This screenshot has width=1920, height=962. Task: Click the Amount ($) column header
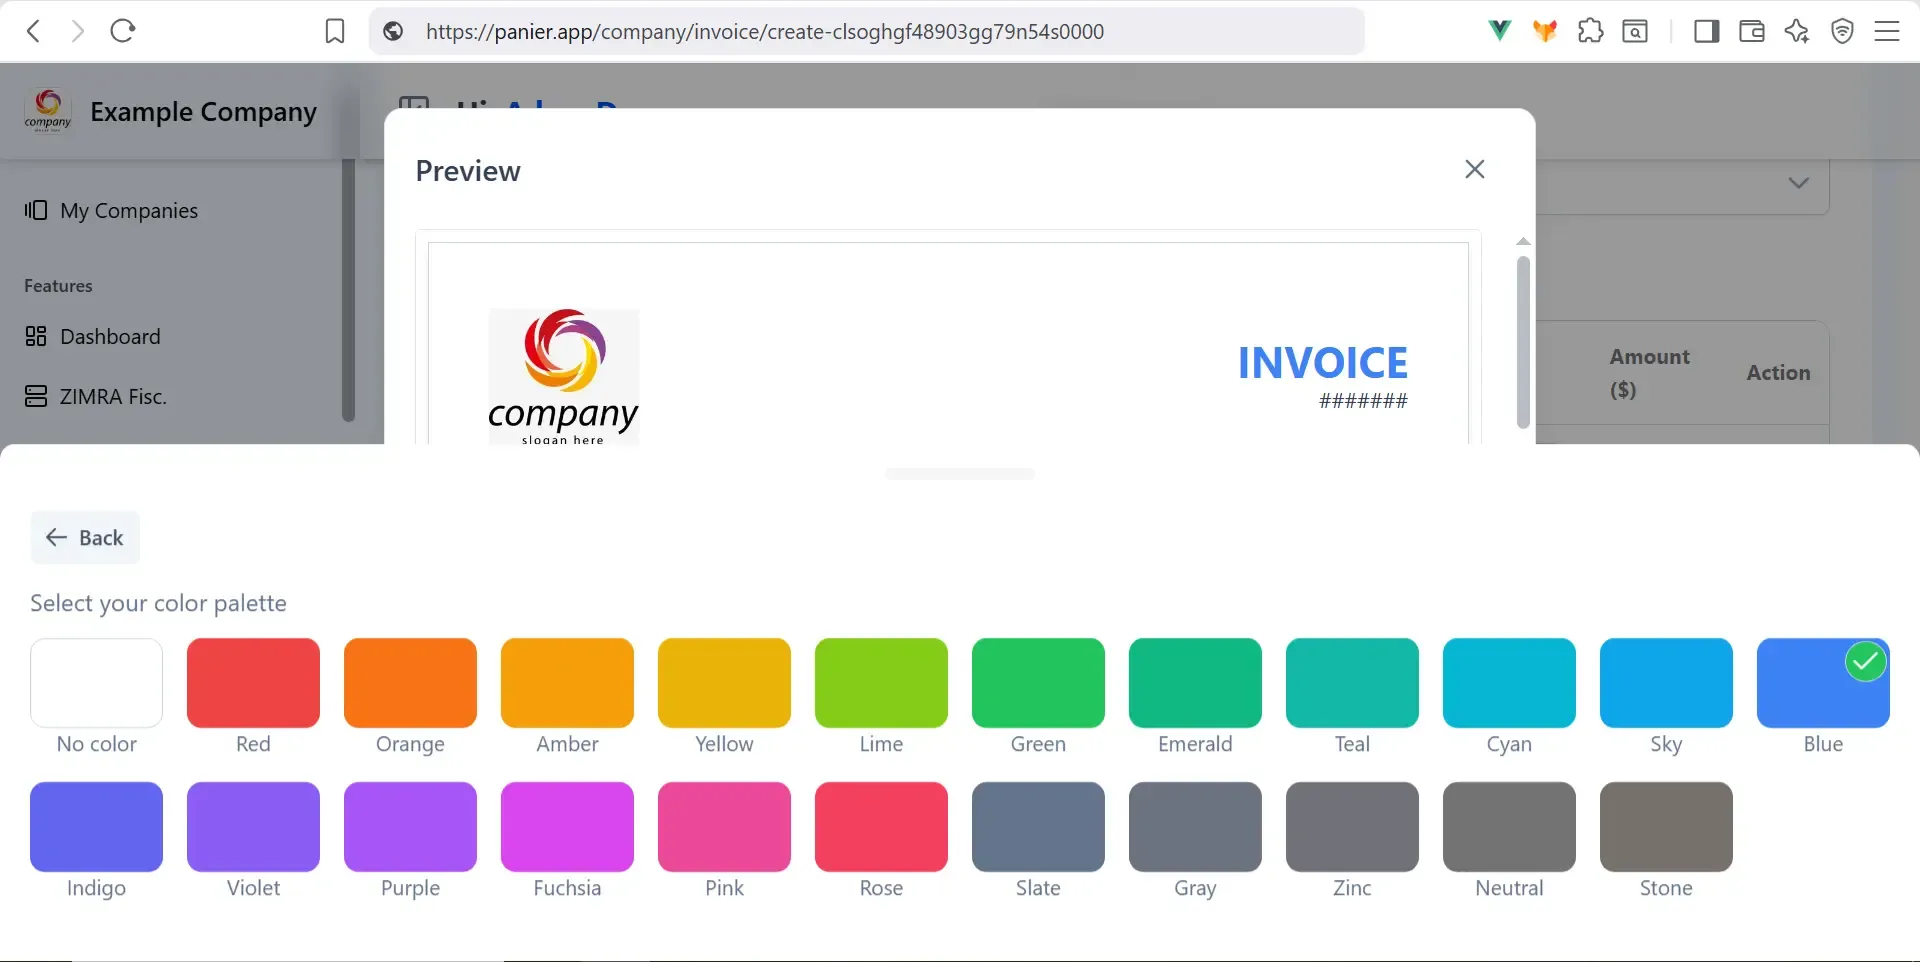[1650, 373]
